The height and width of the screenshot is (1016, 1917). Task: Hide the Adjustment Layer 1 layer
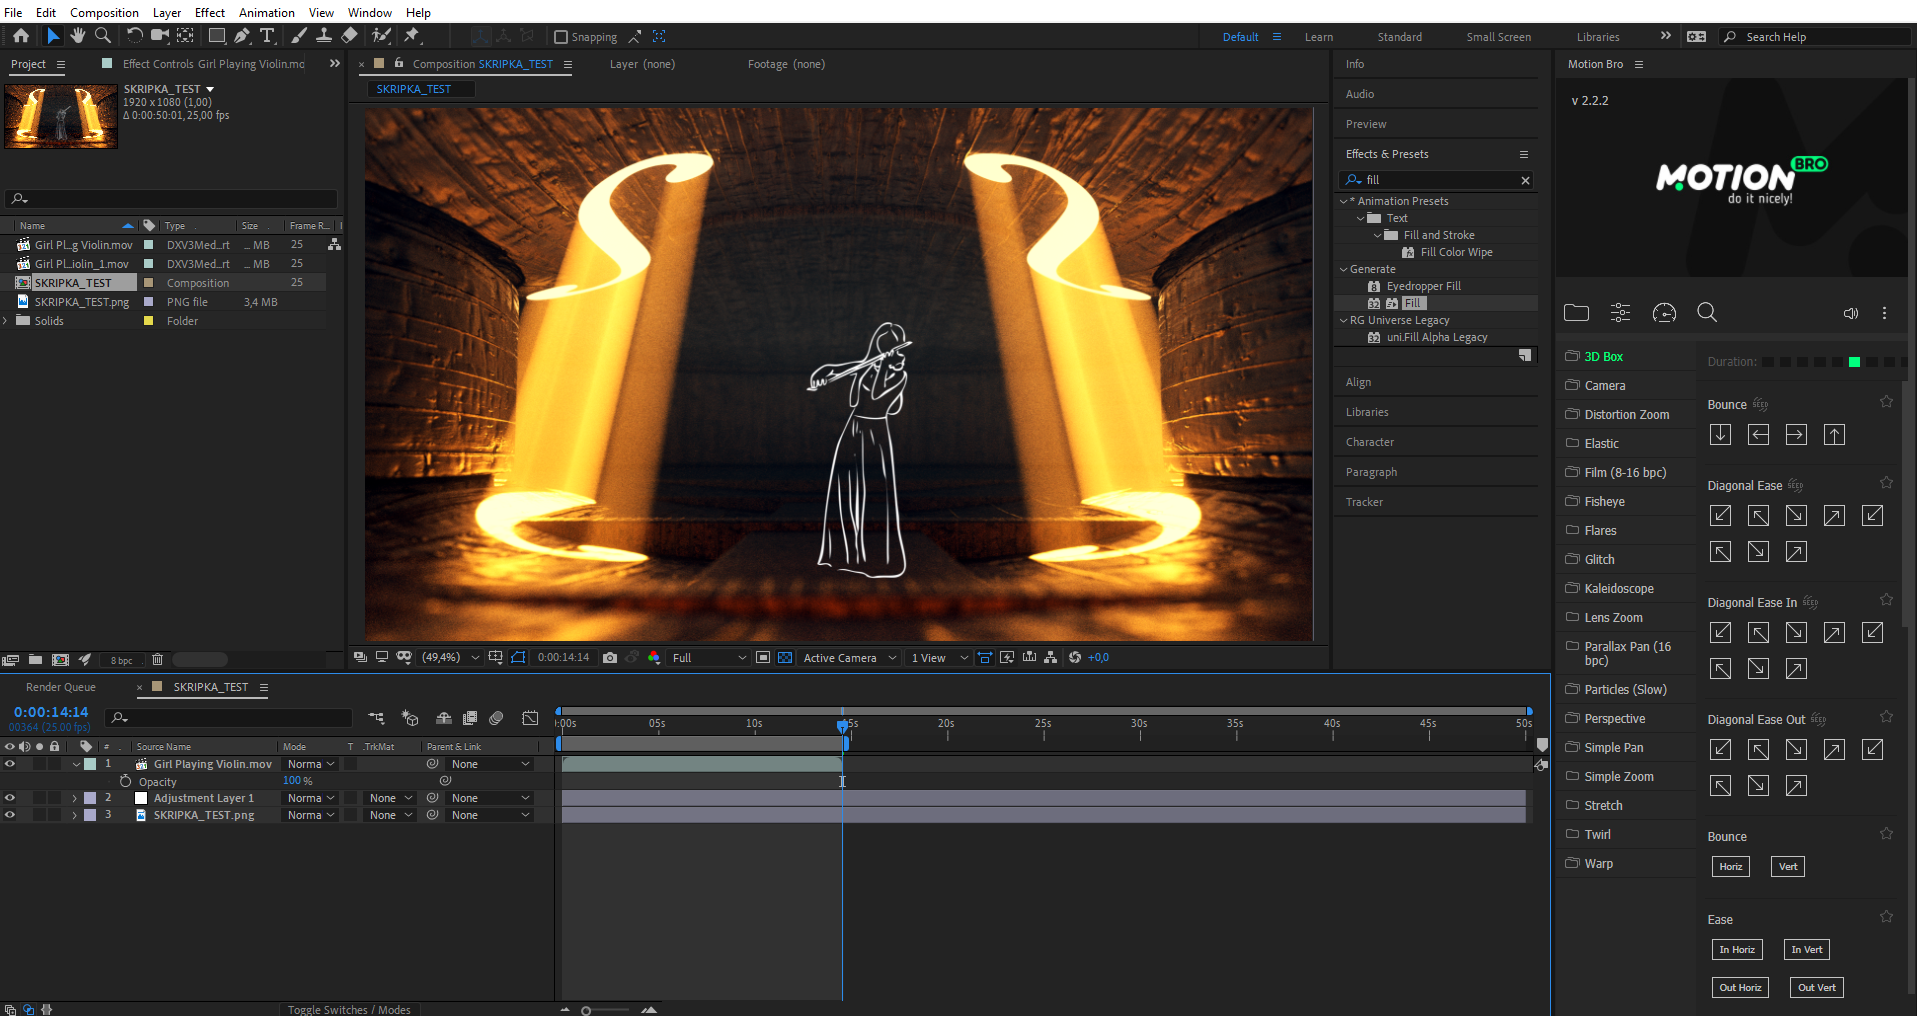(10, 798)
